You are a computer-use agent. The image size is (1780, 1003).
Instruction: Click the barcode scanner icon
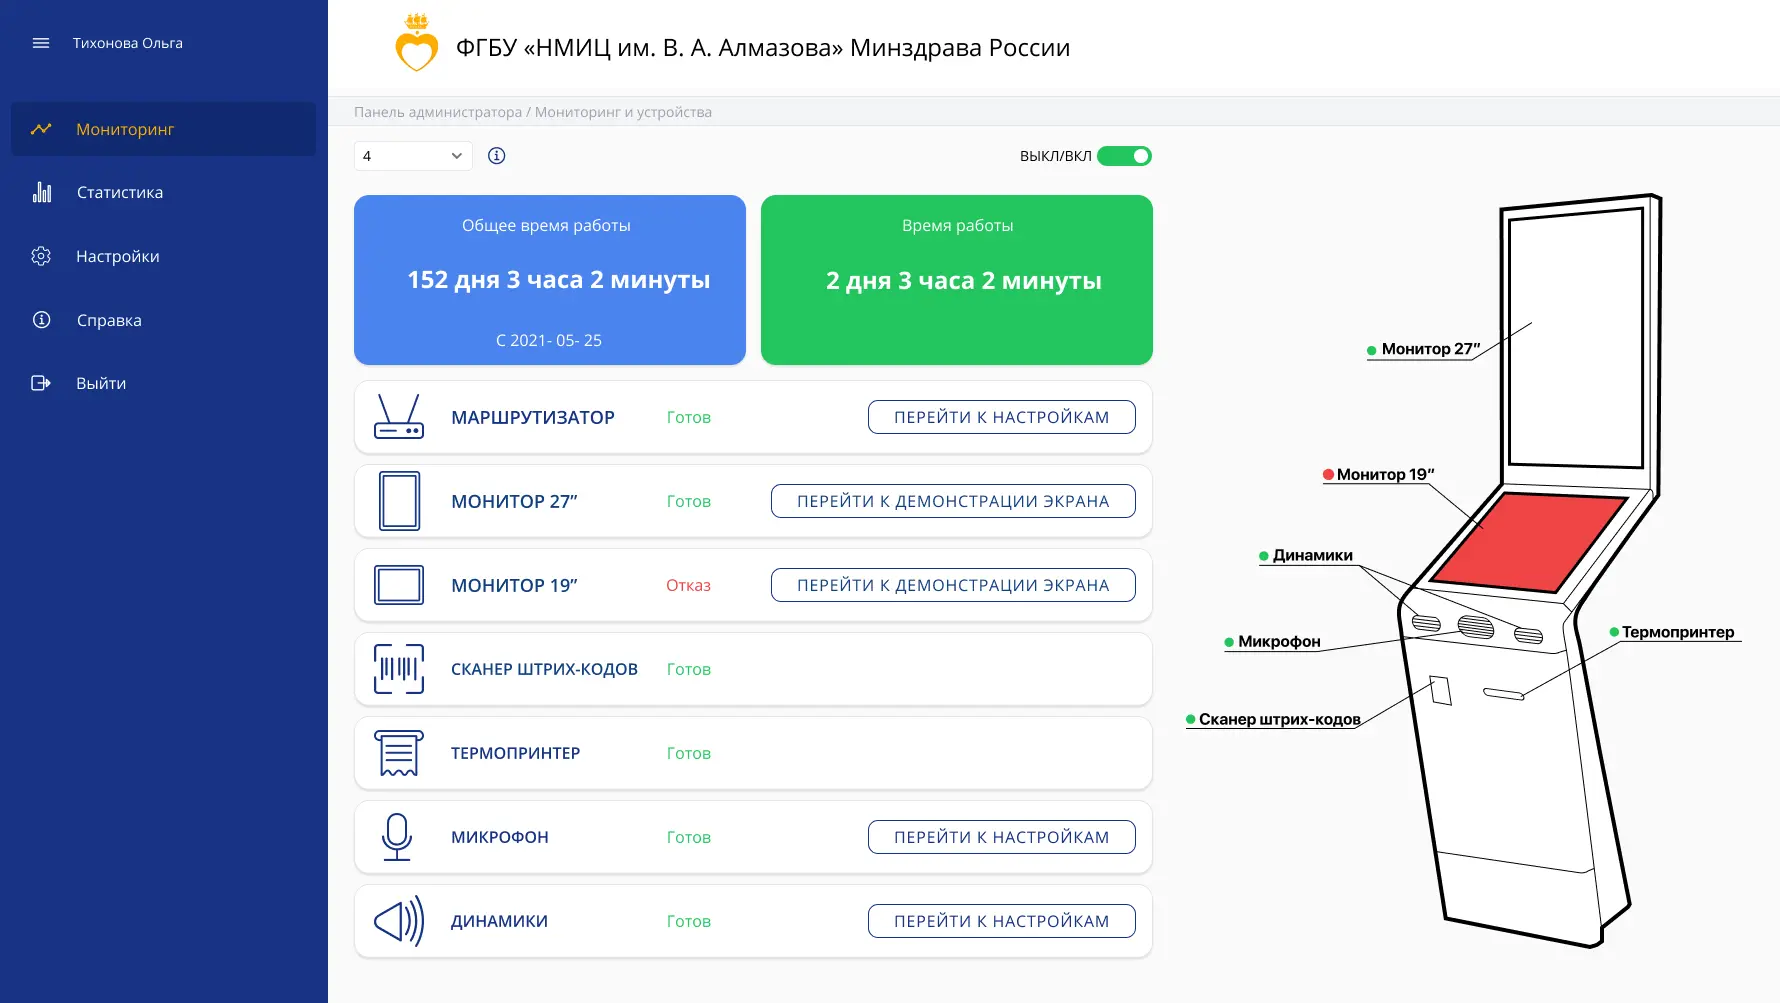point(399,669)
